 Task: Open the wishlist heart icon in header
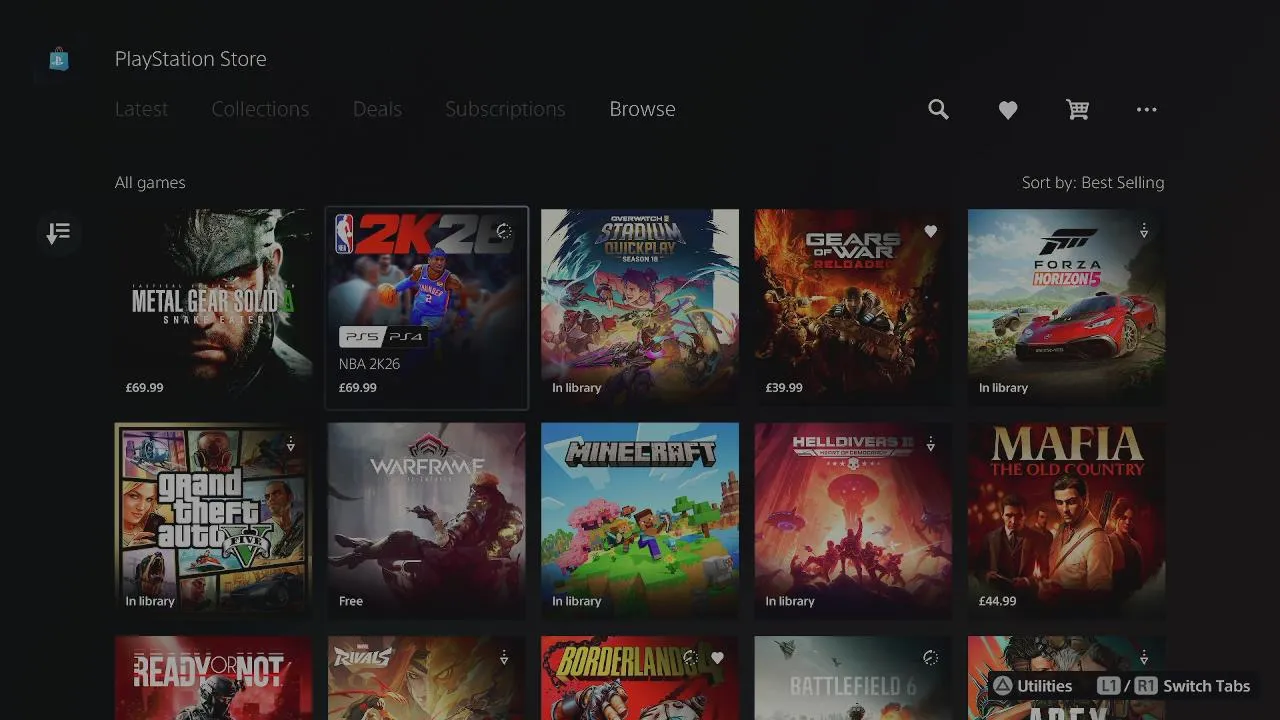(1008, 110)
